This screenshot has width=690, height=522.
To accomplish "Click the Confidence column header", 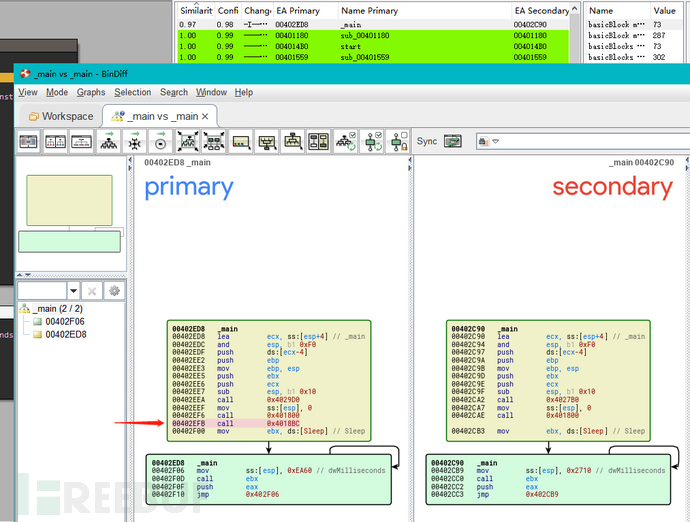I will click(x=228, y=11).
